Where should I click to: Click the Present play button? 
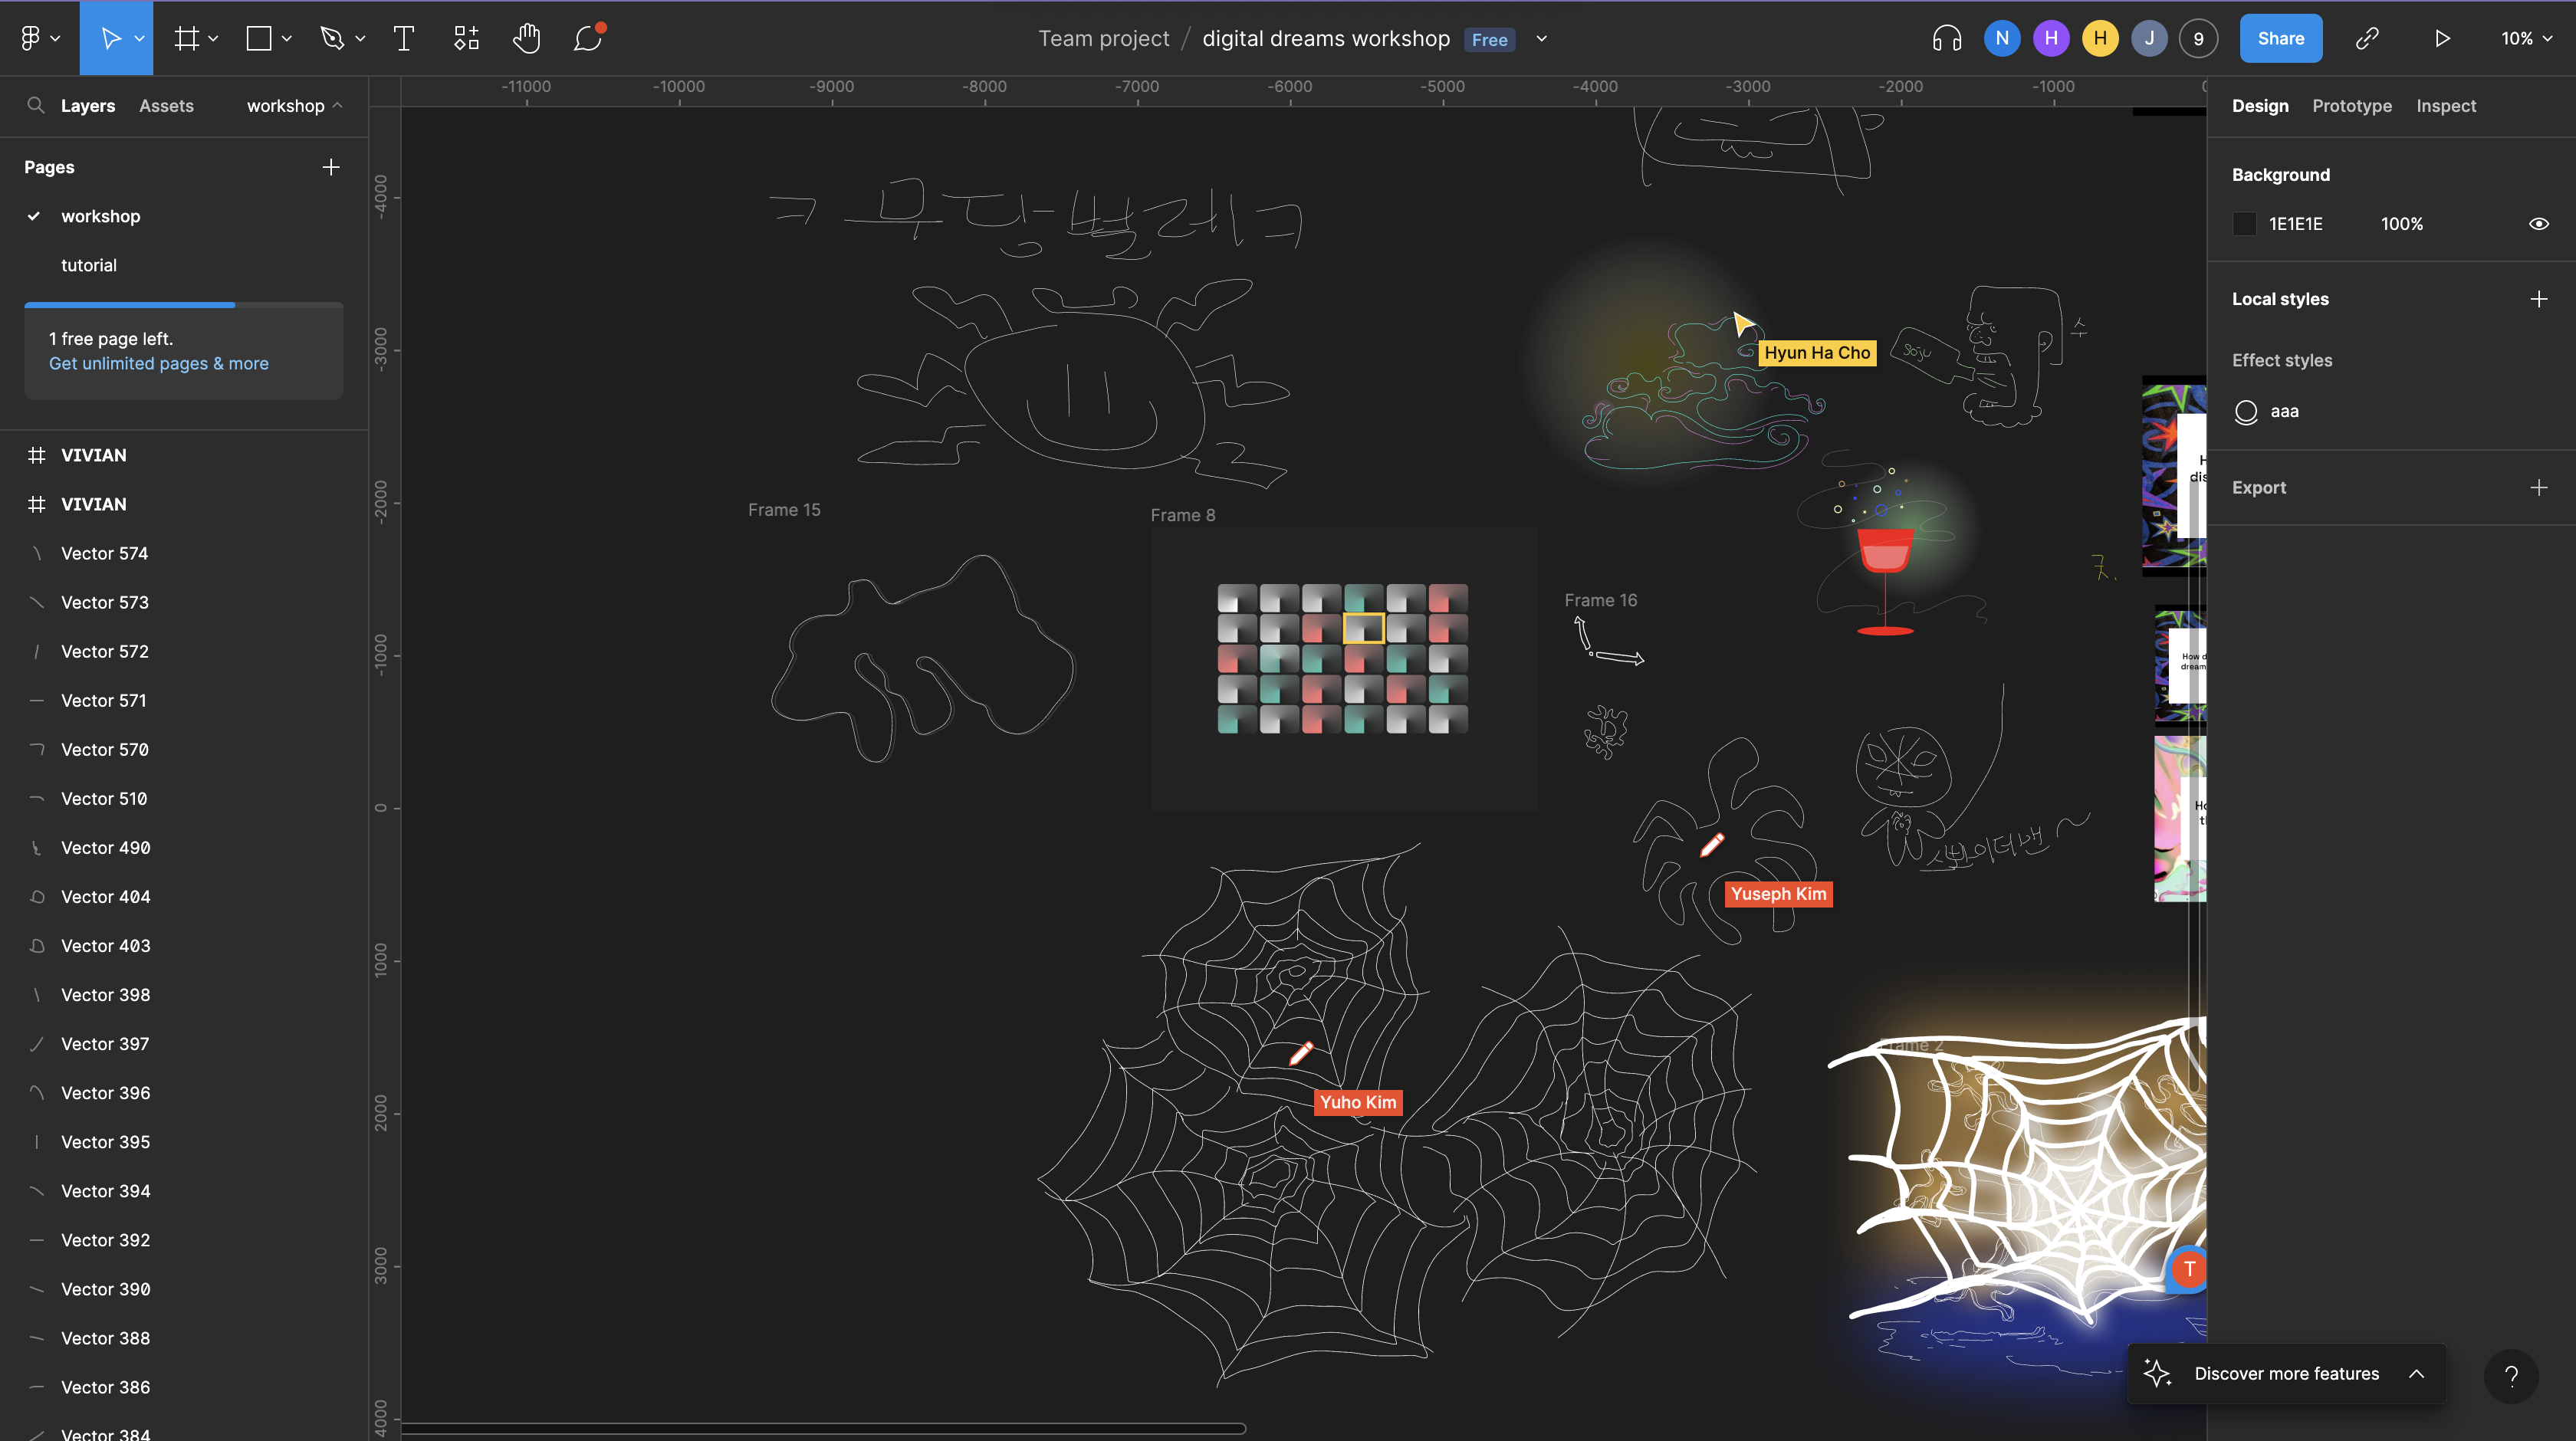[2442, 38]
